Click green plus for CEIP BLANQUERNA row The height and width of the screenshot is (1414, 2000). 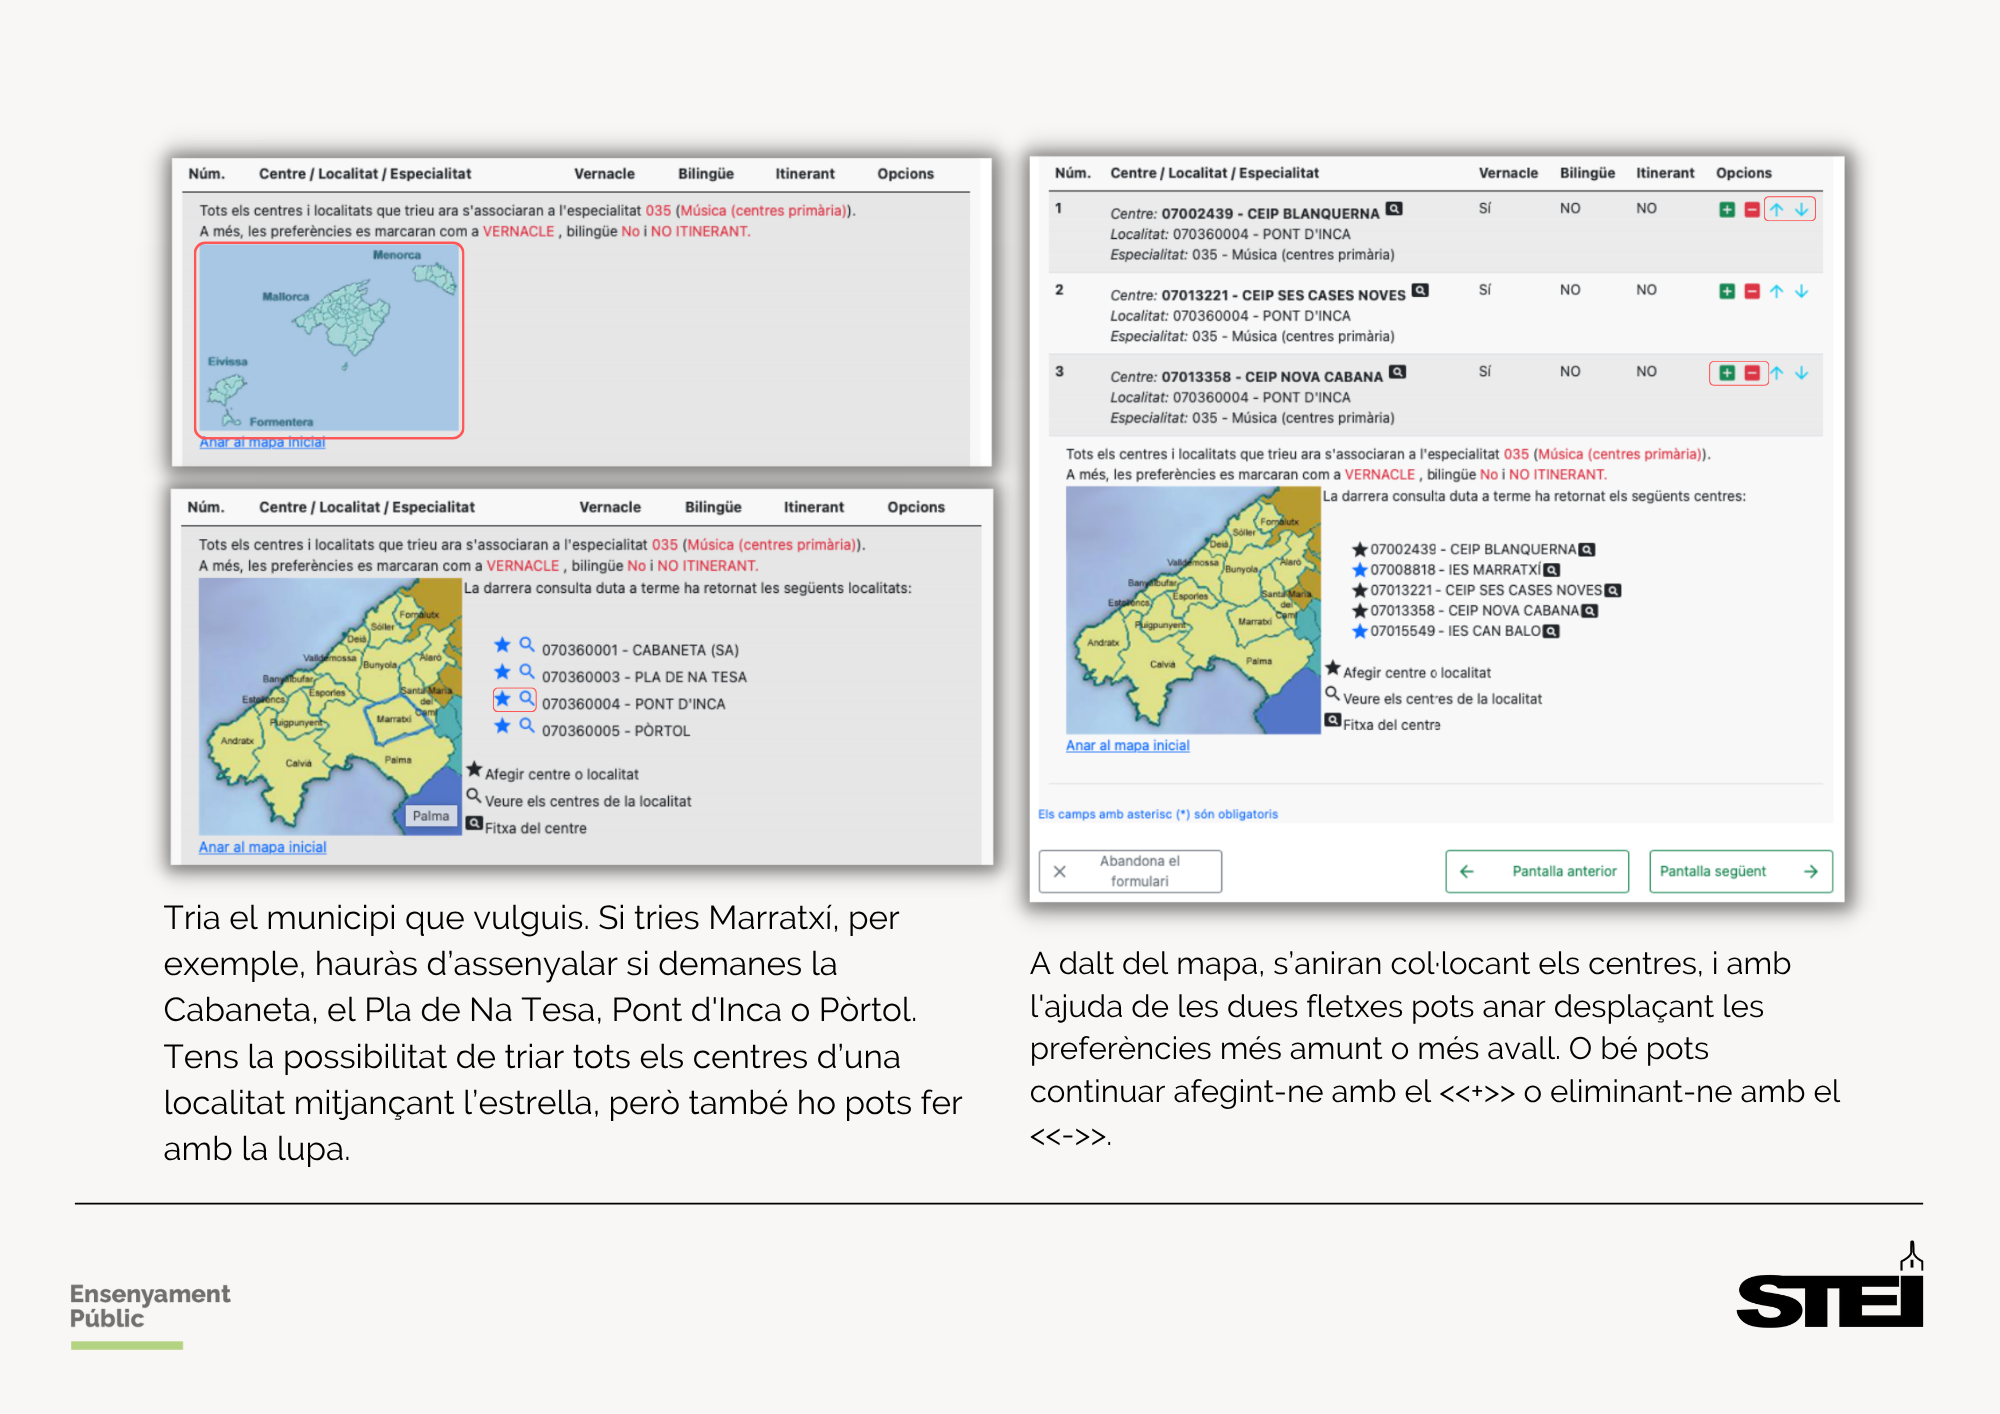click(1726, 210)
